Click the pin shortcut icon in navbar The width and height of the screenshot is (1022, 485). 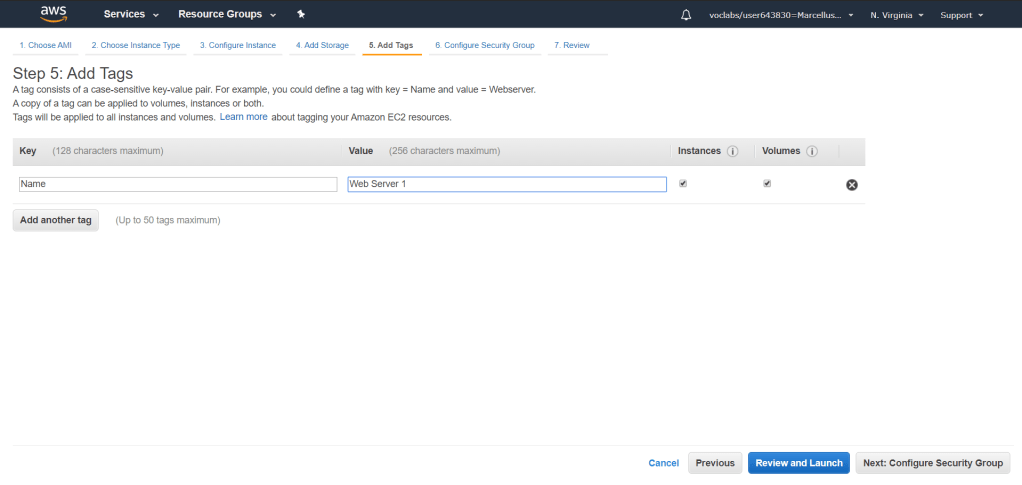(x=301, y=15)
